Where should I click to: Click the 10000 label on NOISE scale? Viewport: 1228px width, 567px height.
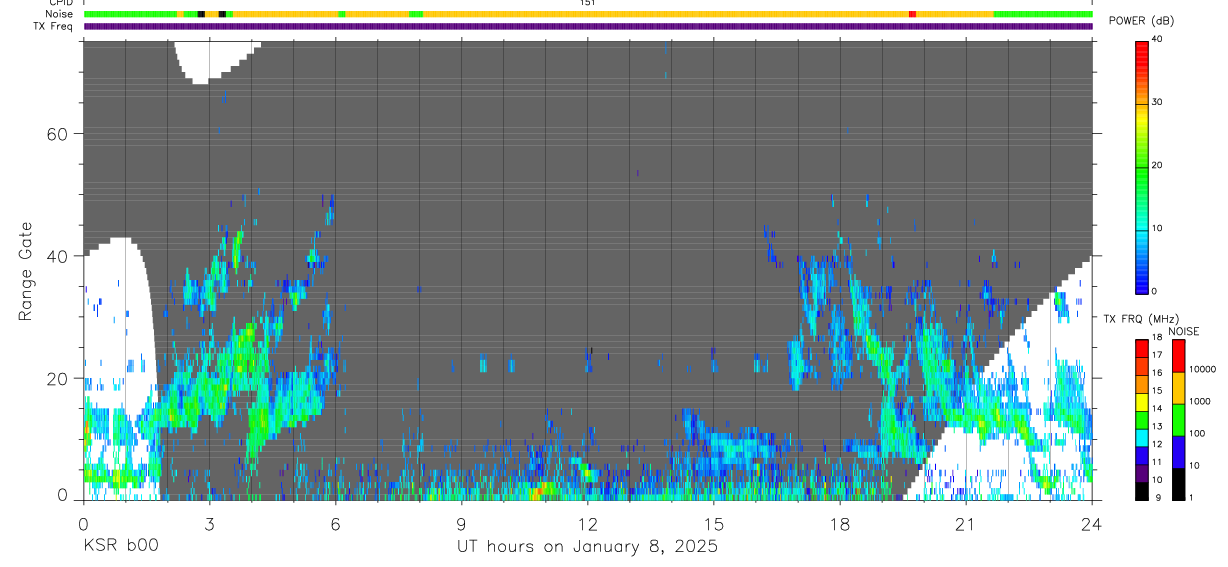pyautogui.click(x=1202, y=369)
